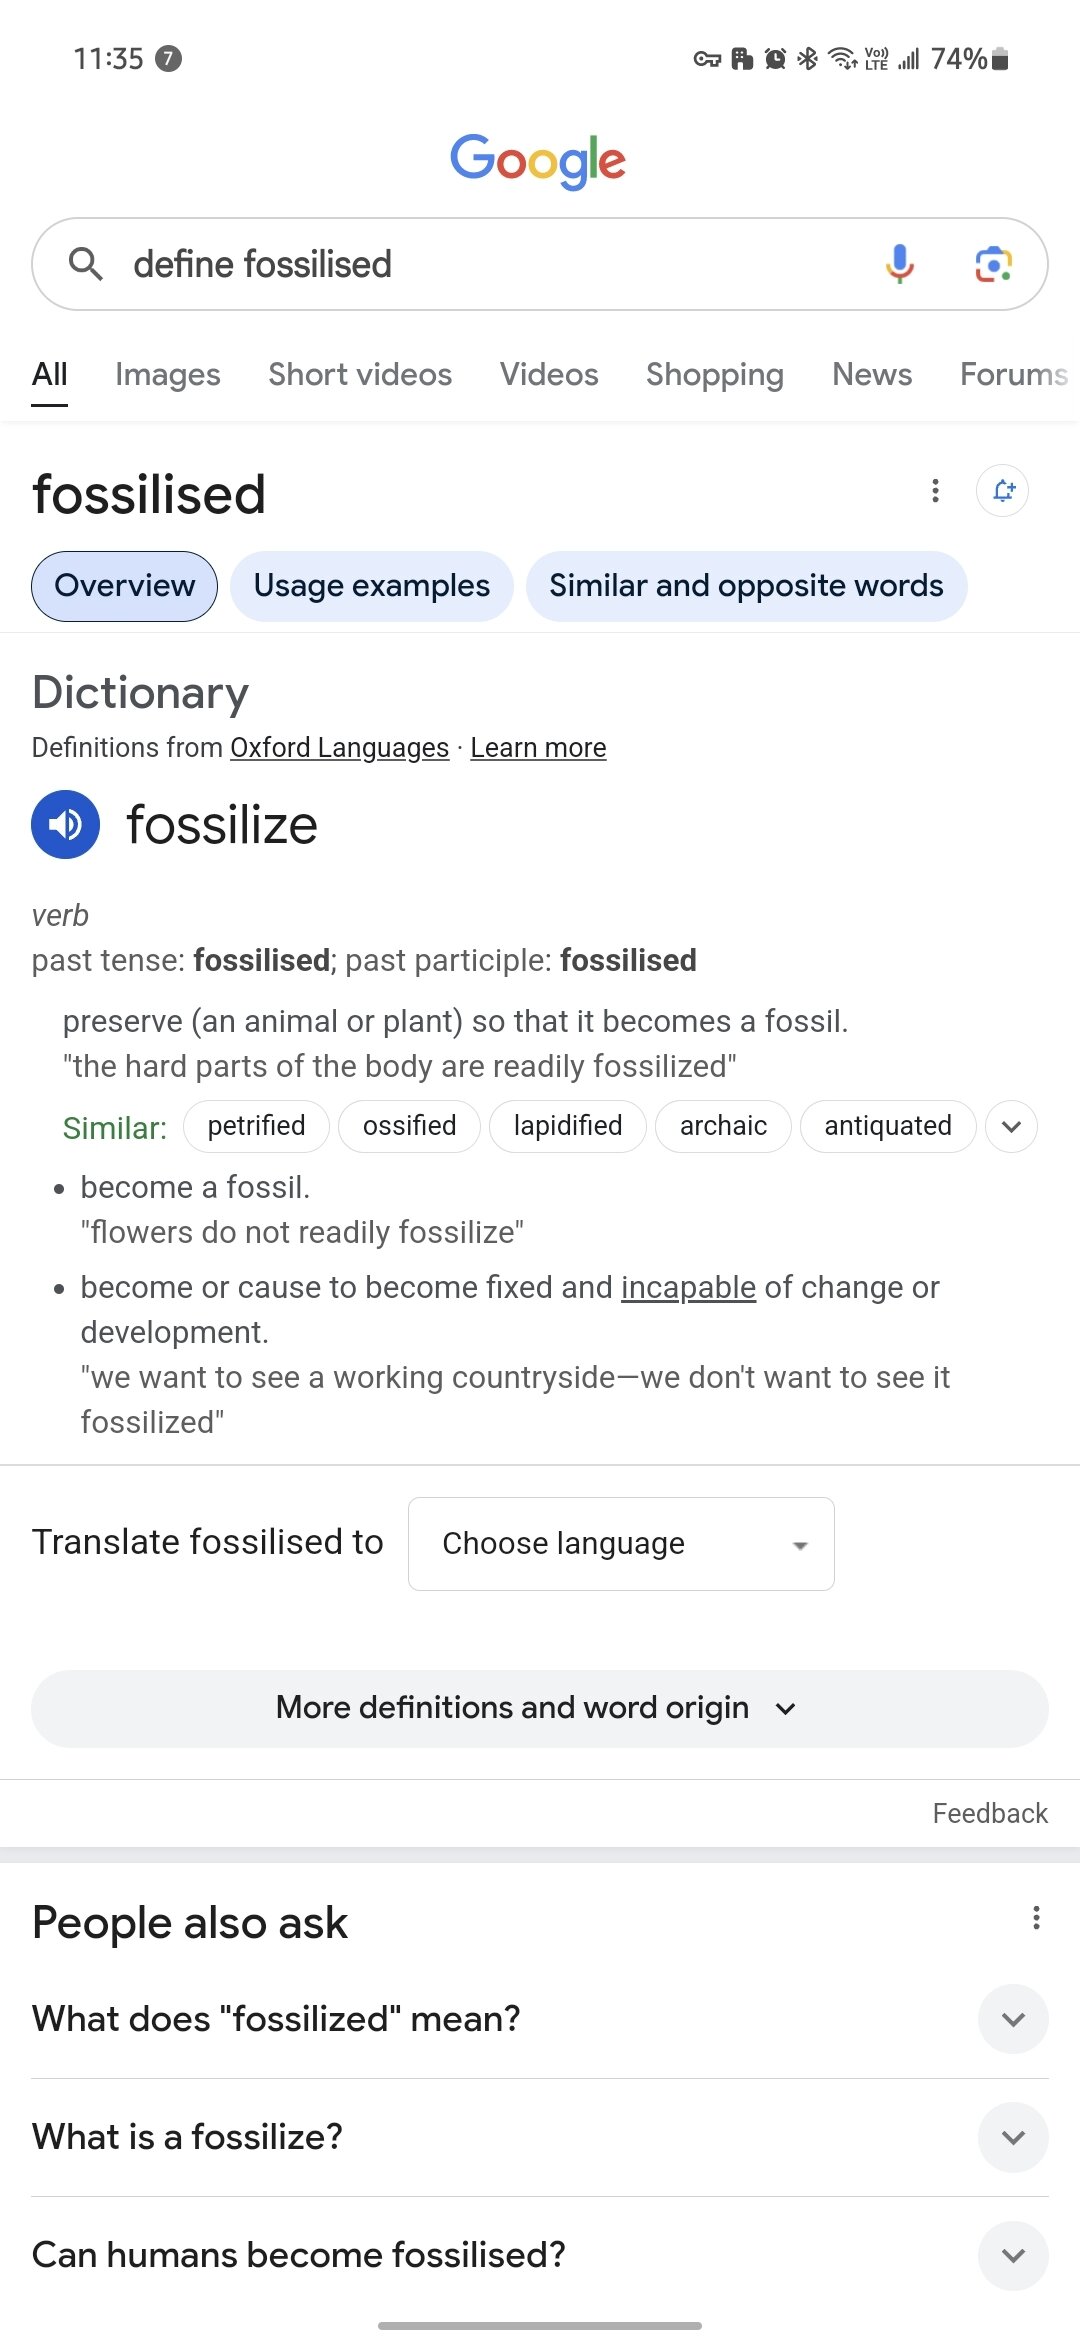Screen dimensions: 1080x2340
Task: Select the Overview chip
Action: click(x=125, y=586)
